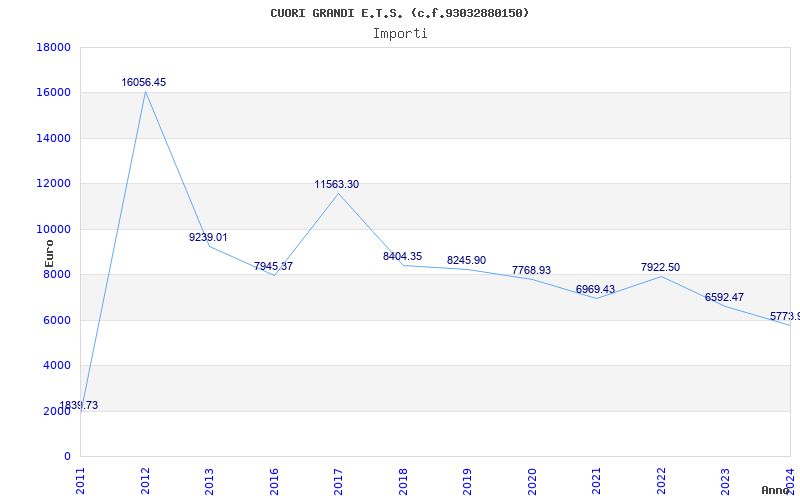Select the 16056.45 data label
This screenshot has height=500, width=800.
[x=143, y=82]
